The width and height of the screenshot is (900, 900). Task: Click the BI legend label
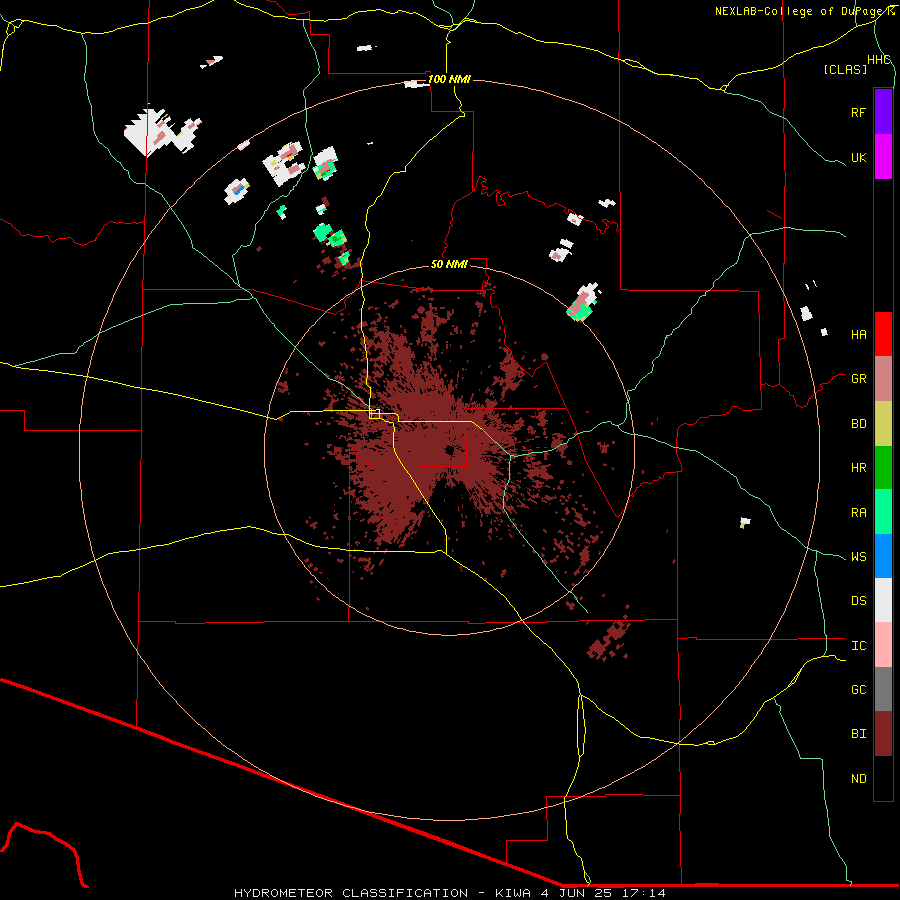[x=858, y=734]
